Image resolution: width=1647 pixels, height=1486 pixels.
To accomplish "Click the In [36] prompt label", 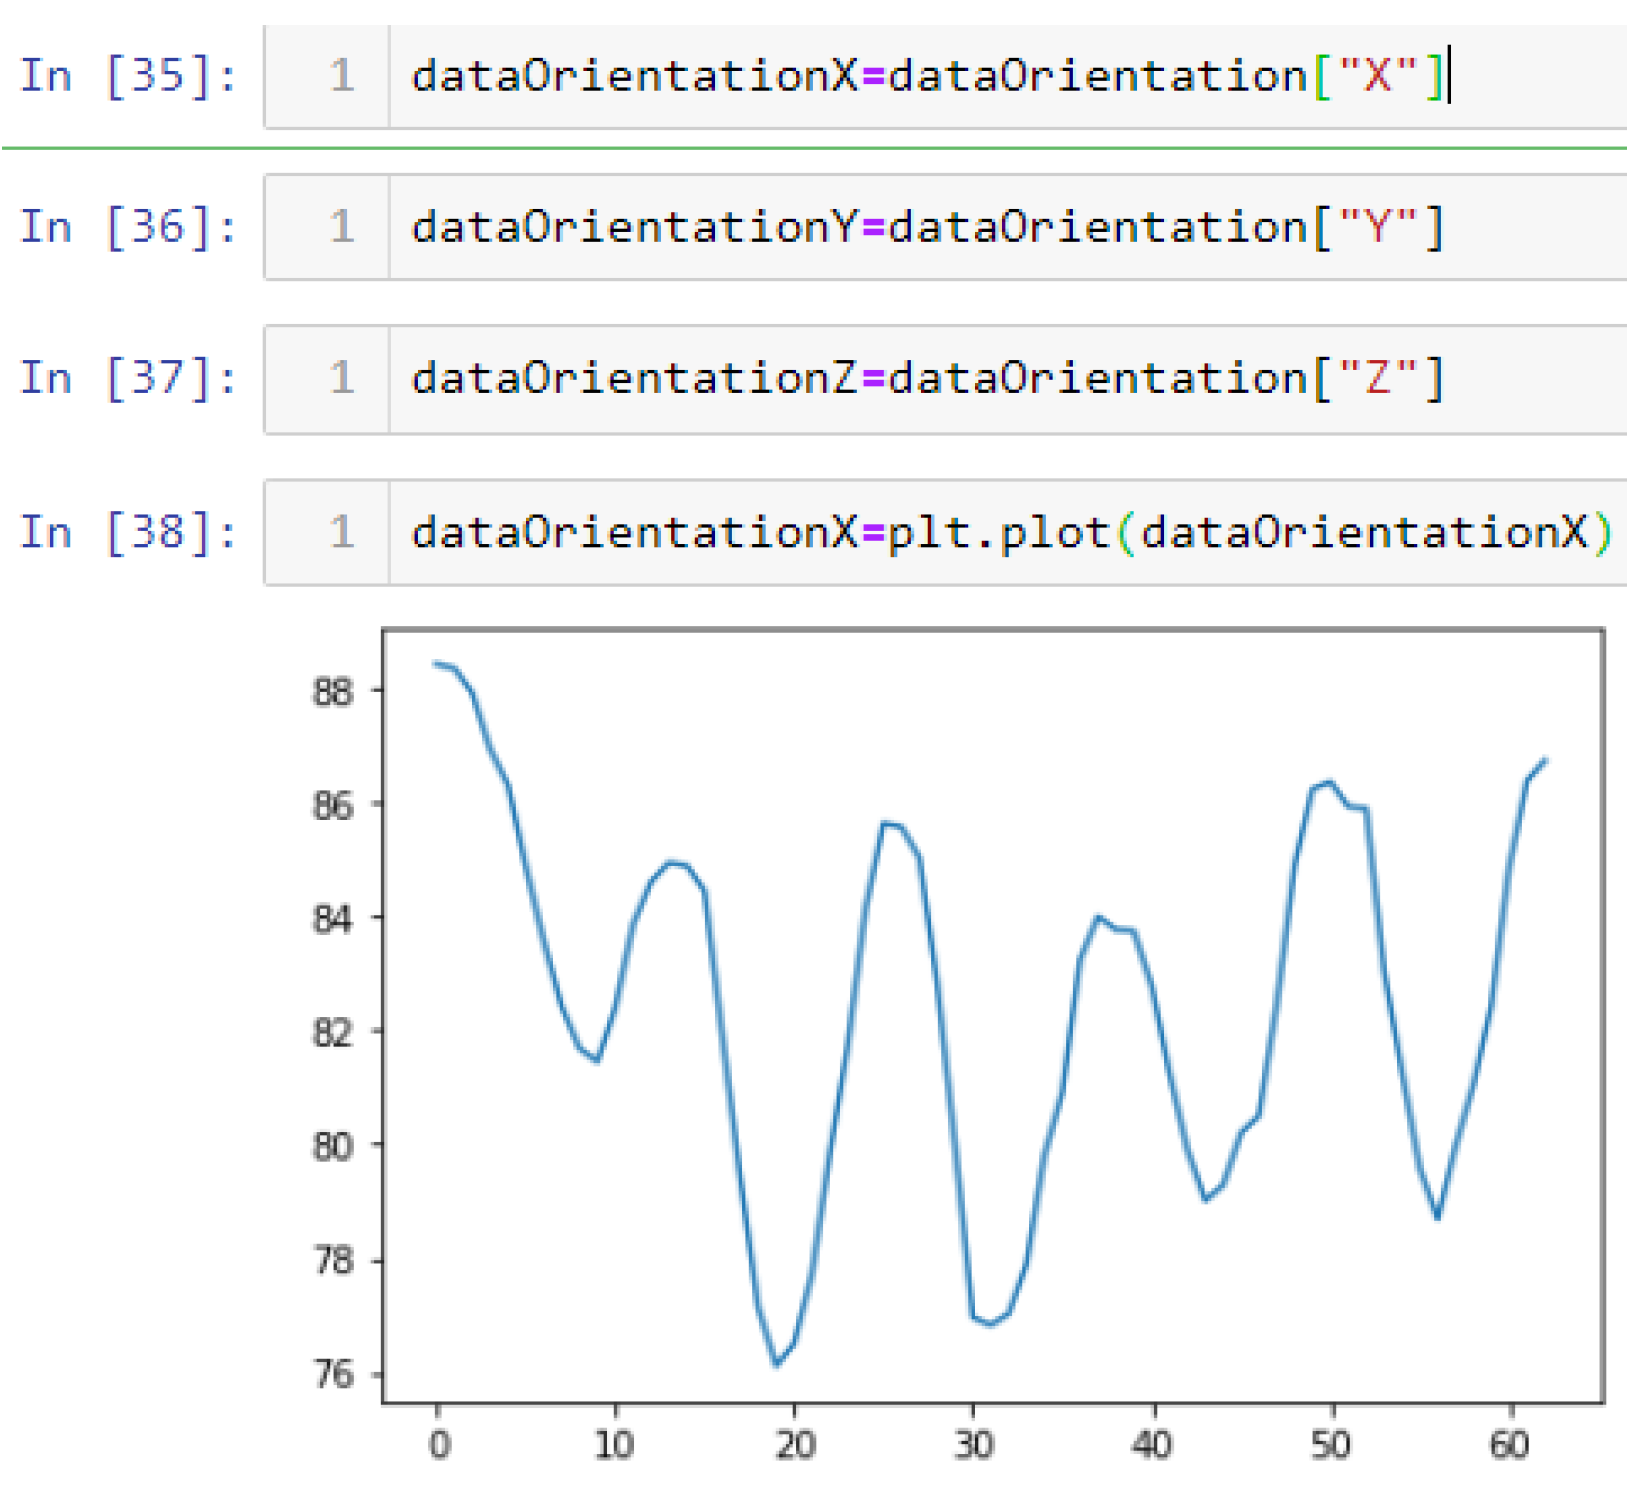I will click(128, 228).
